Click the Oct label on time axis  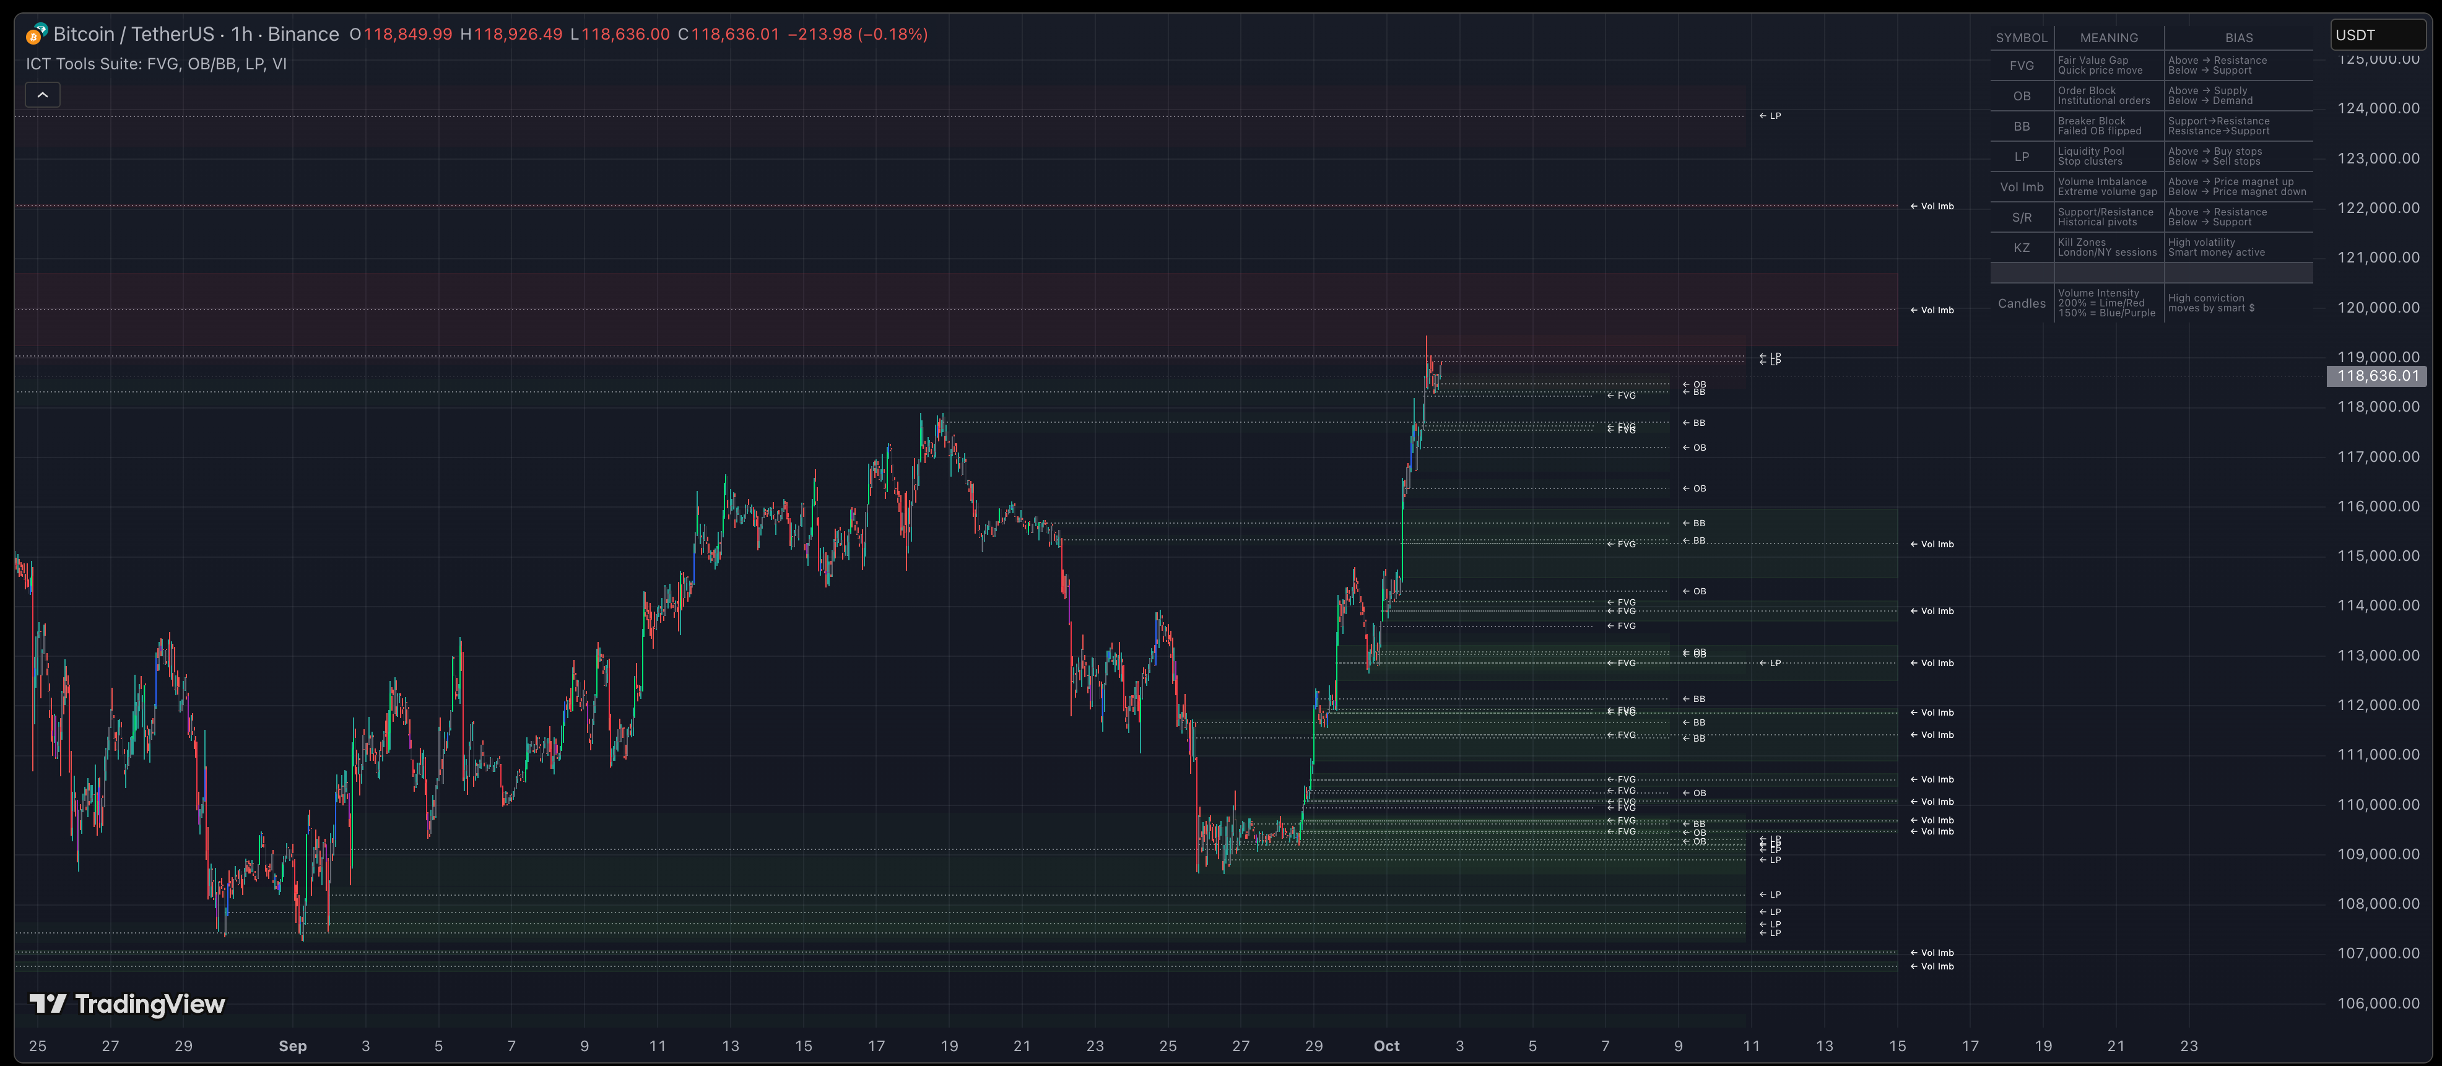(1386, 1046)
